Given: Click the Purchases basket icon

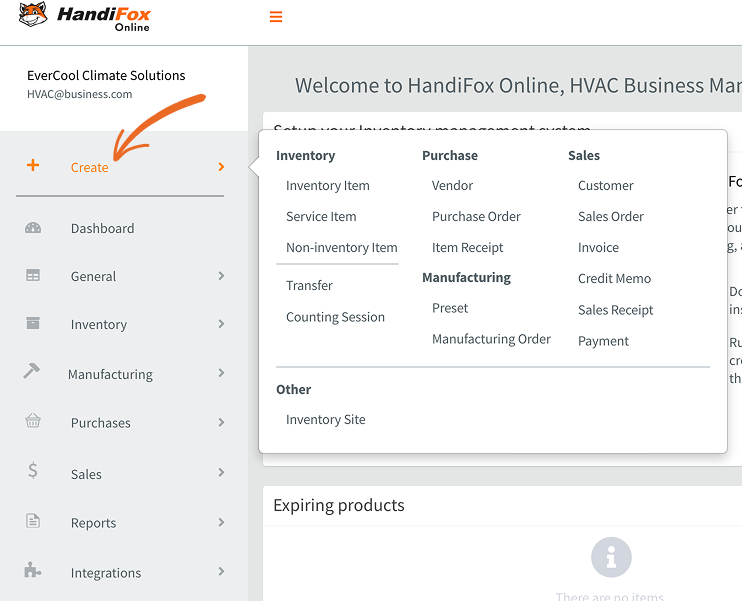Looking at the screenshot, I should pos(33,420).
